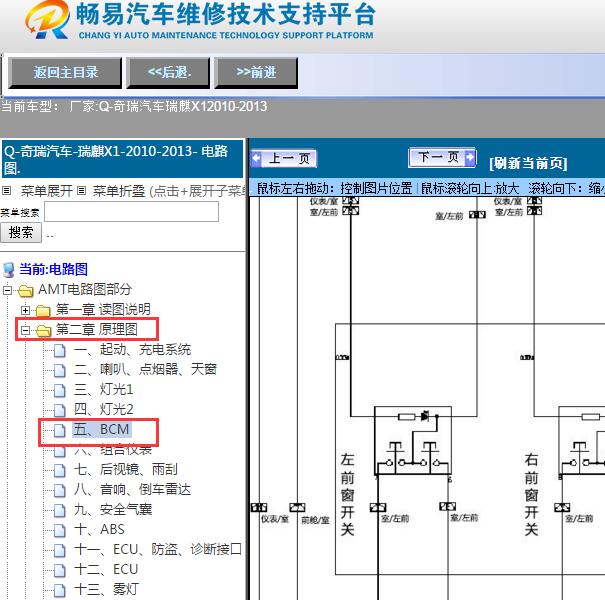Click the 菜单搜索 input field
The width and height of the screenshot is (605, 600).
132,211
